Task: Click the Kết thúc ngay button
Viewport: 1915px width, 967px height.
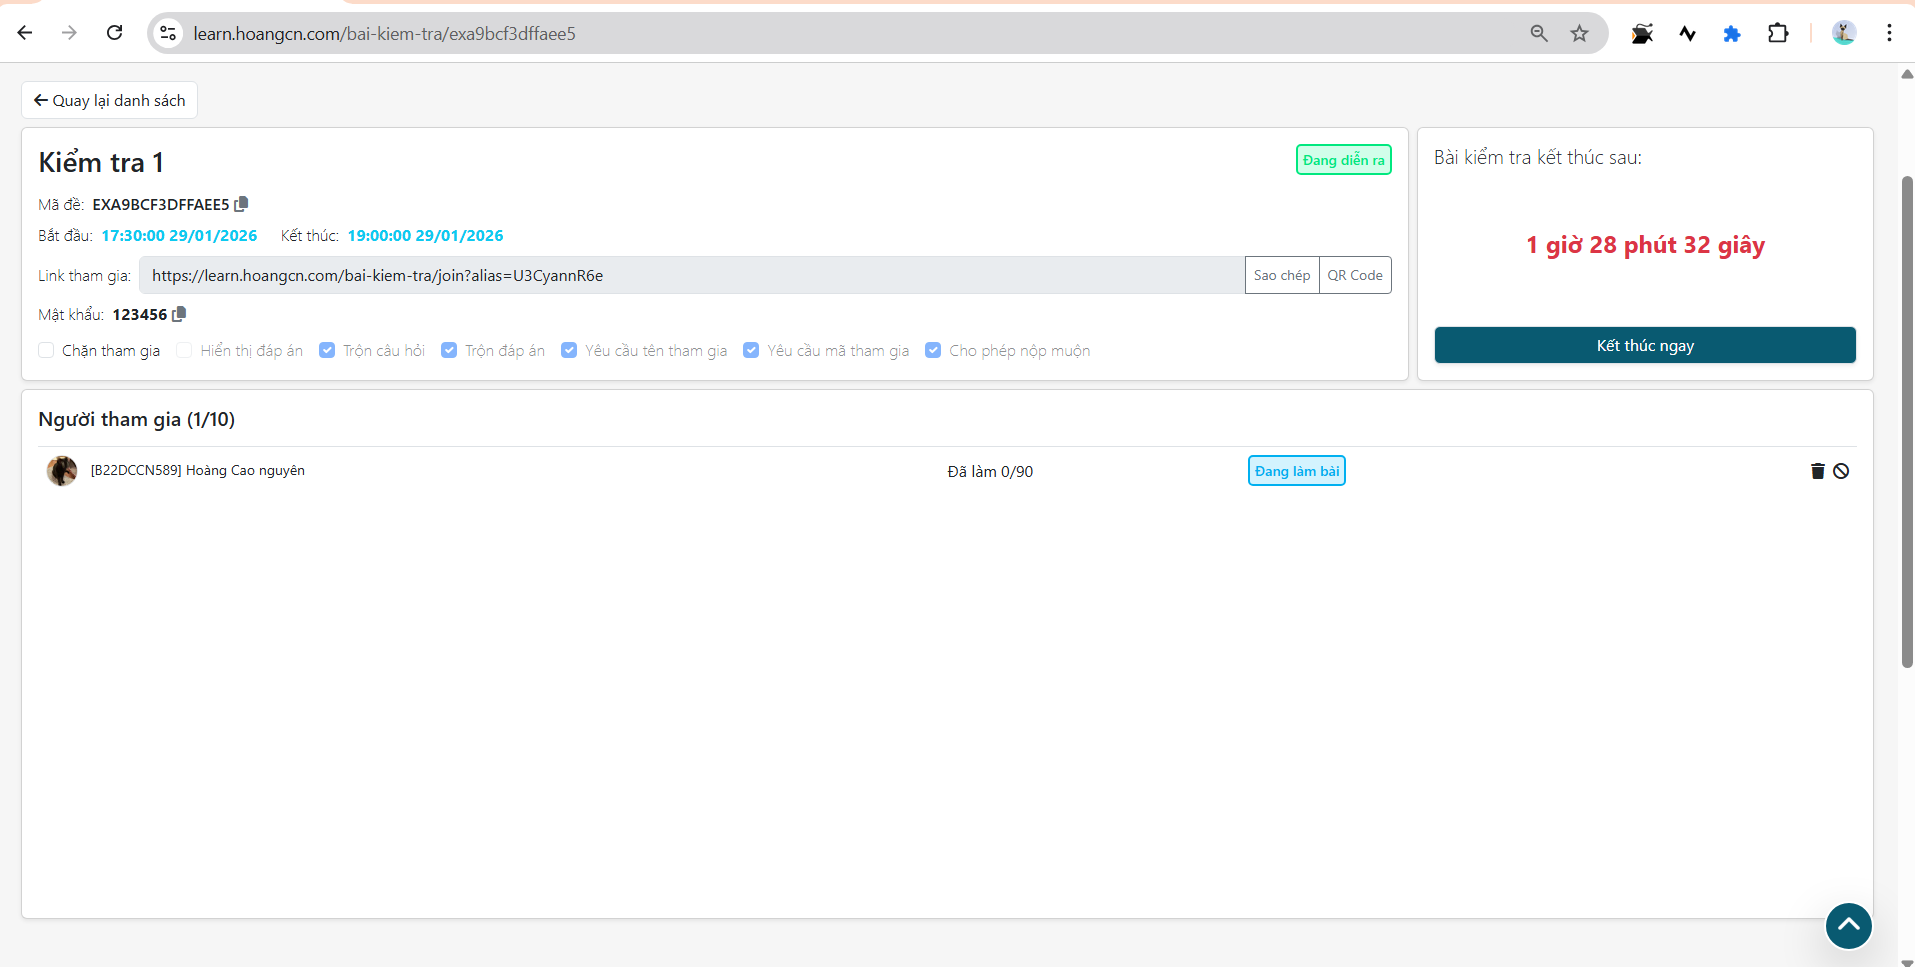Action: [x=1644, y=345]
